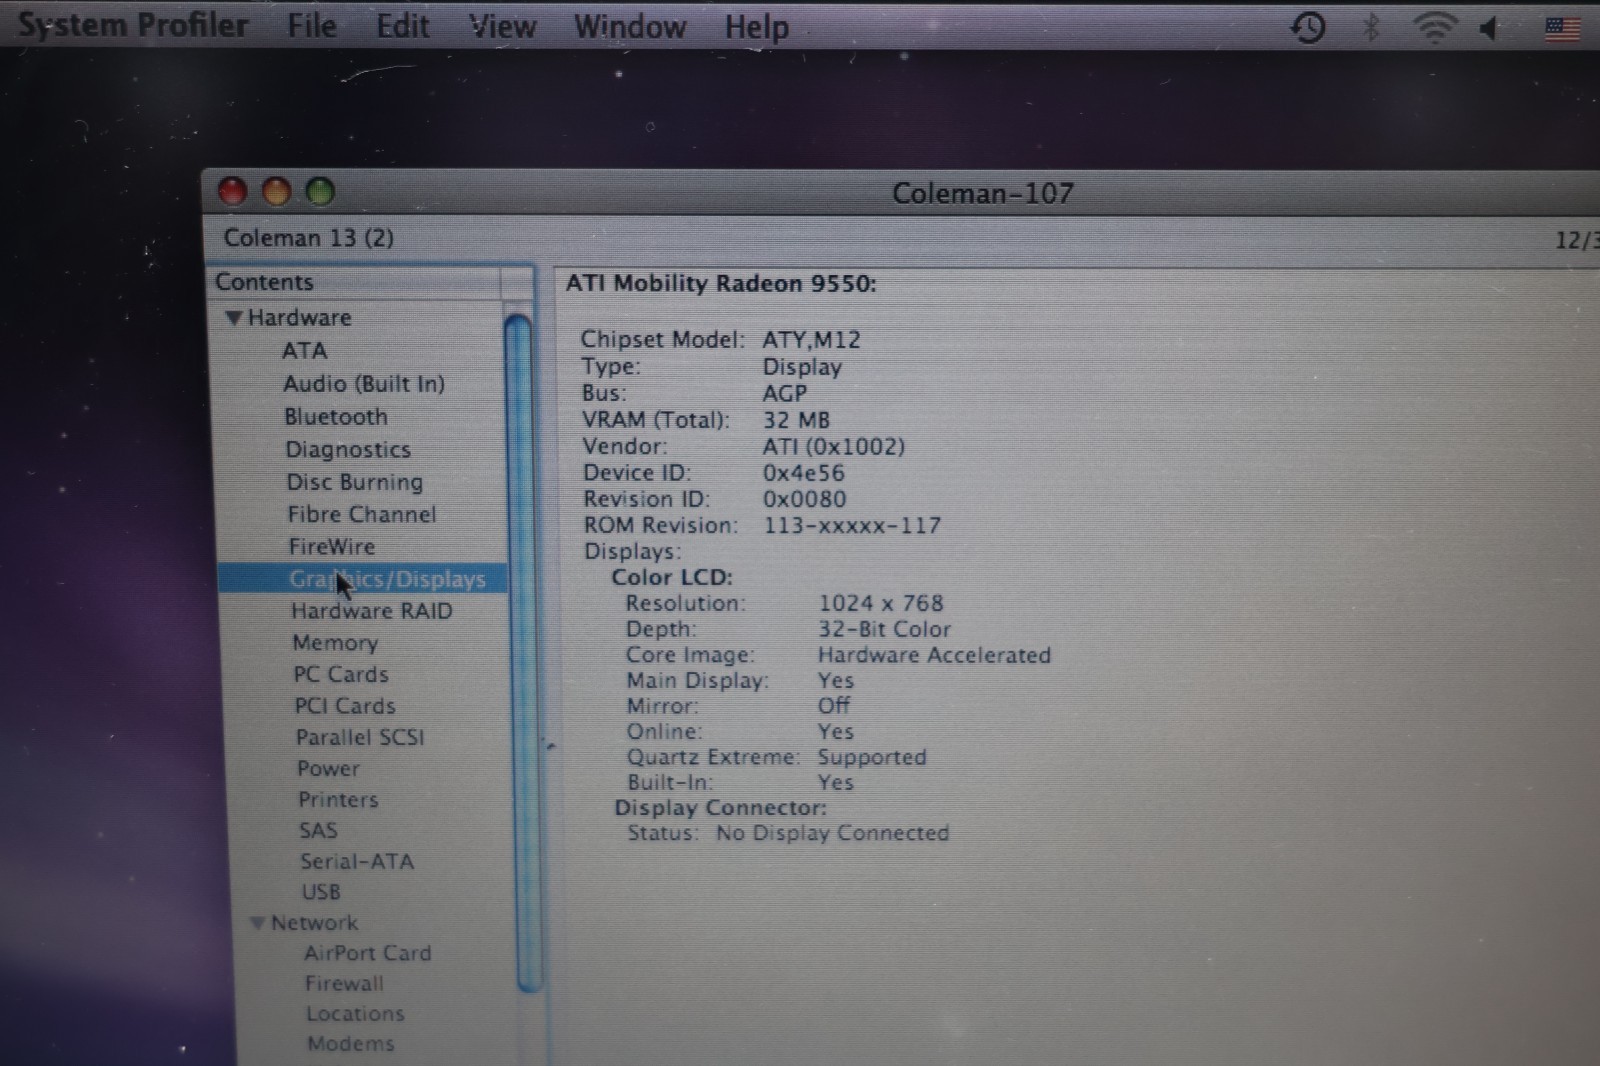Open the System Profiler menu
1600x1066 pixels.
(133, 25)
